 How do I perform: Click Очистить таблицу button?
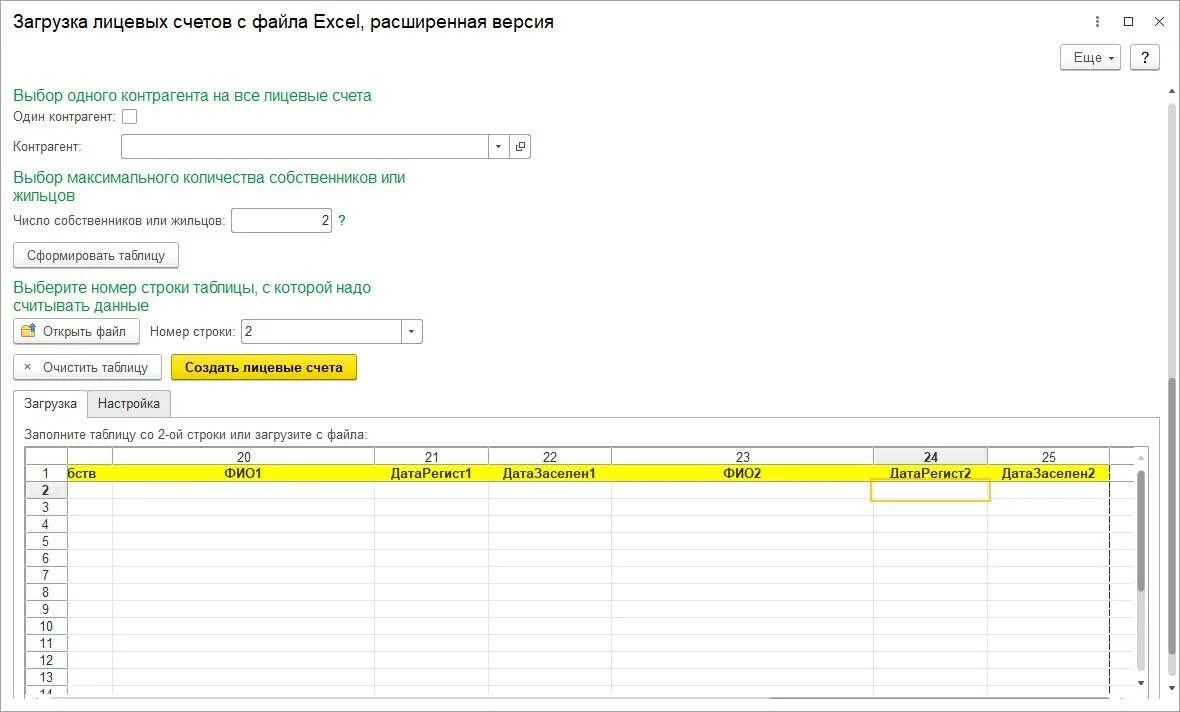pos(87,367)
